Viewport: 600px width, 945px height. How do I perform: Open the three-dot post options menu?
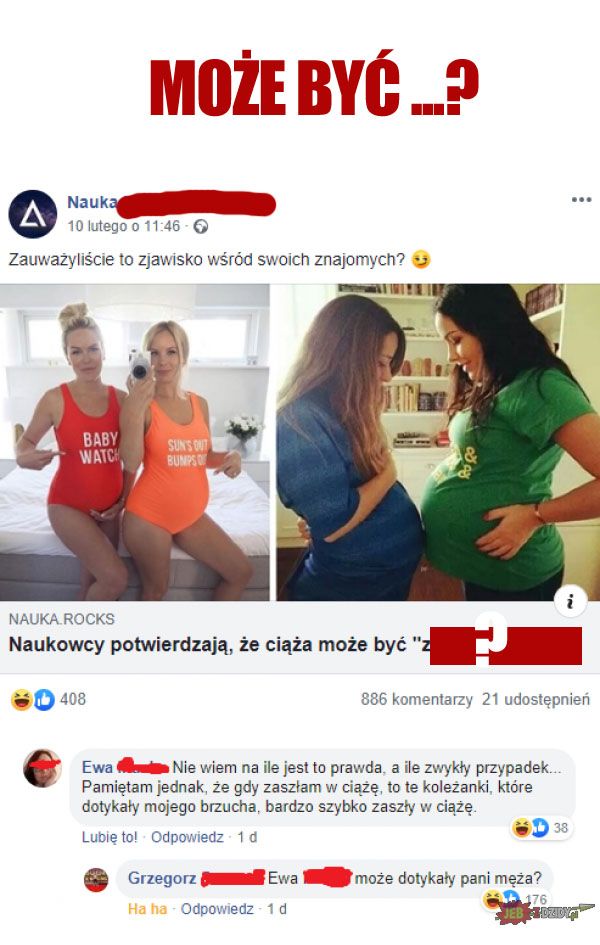coord(581,199)
